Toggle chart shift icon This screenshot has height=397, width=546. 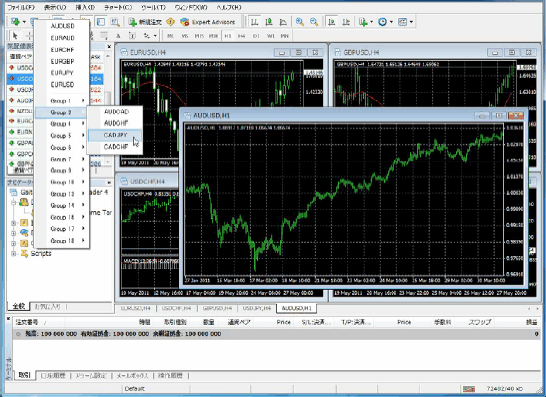pos(346,22)
